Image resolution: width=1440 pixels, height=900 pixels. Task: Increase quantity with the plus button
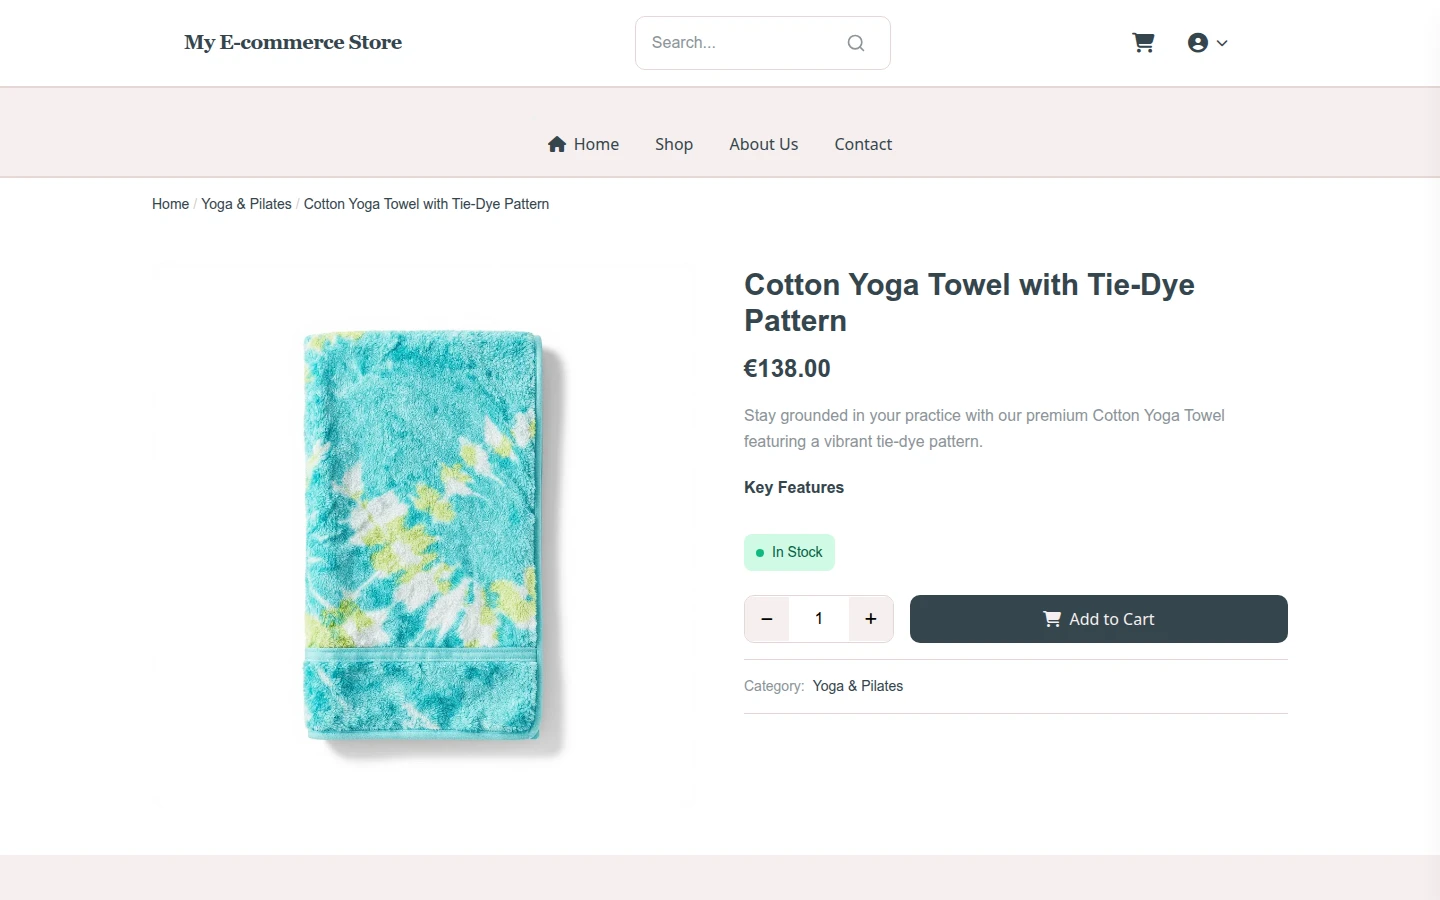coord(871,619)
